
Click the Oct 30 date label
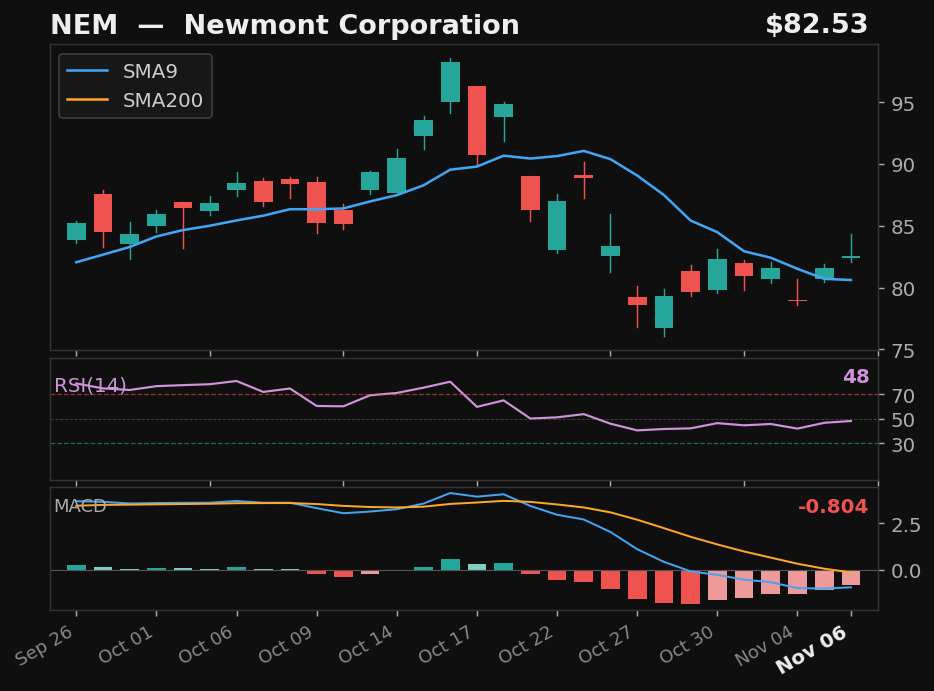687,645
